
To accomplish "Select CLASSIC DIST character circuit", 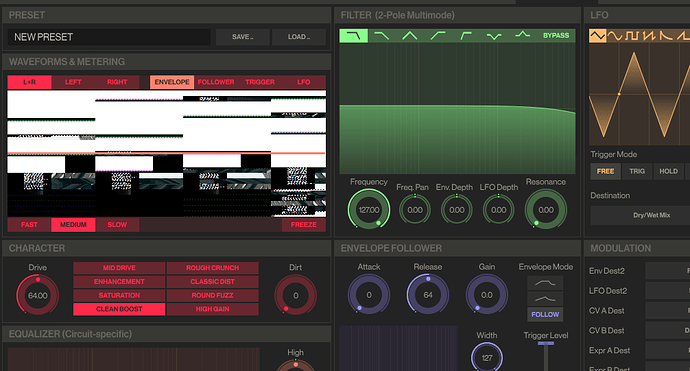I will point(213,281).
